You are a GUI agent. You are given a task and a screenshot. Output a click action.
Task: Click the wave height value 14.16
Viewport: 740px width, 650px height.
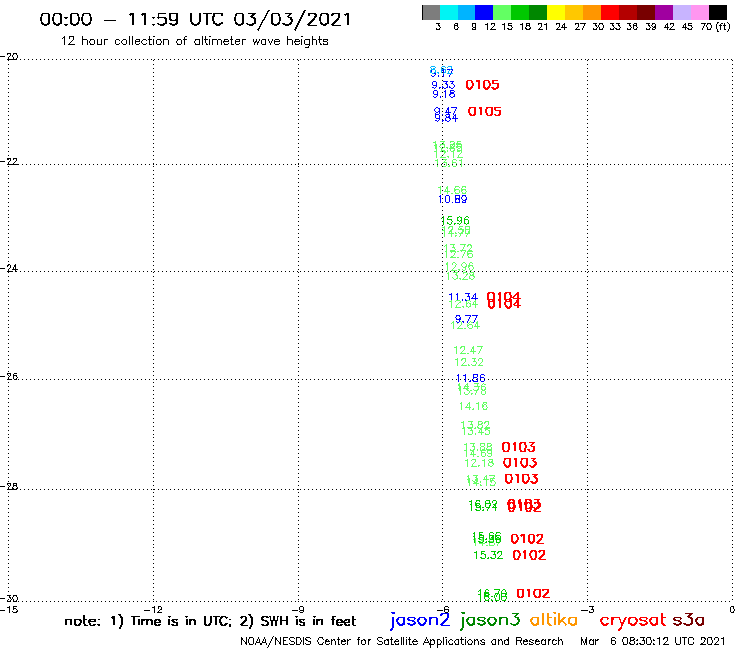click(473, 406)
